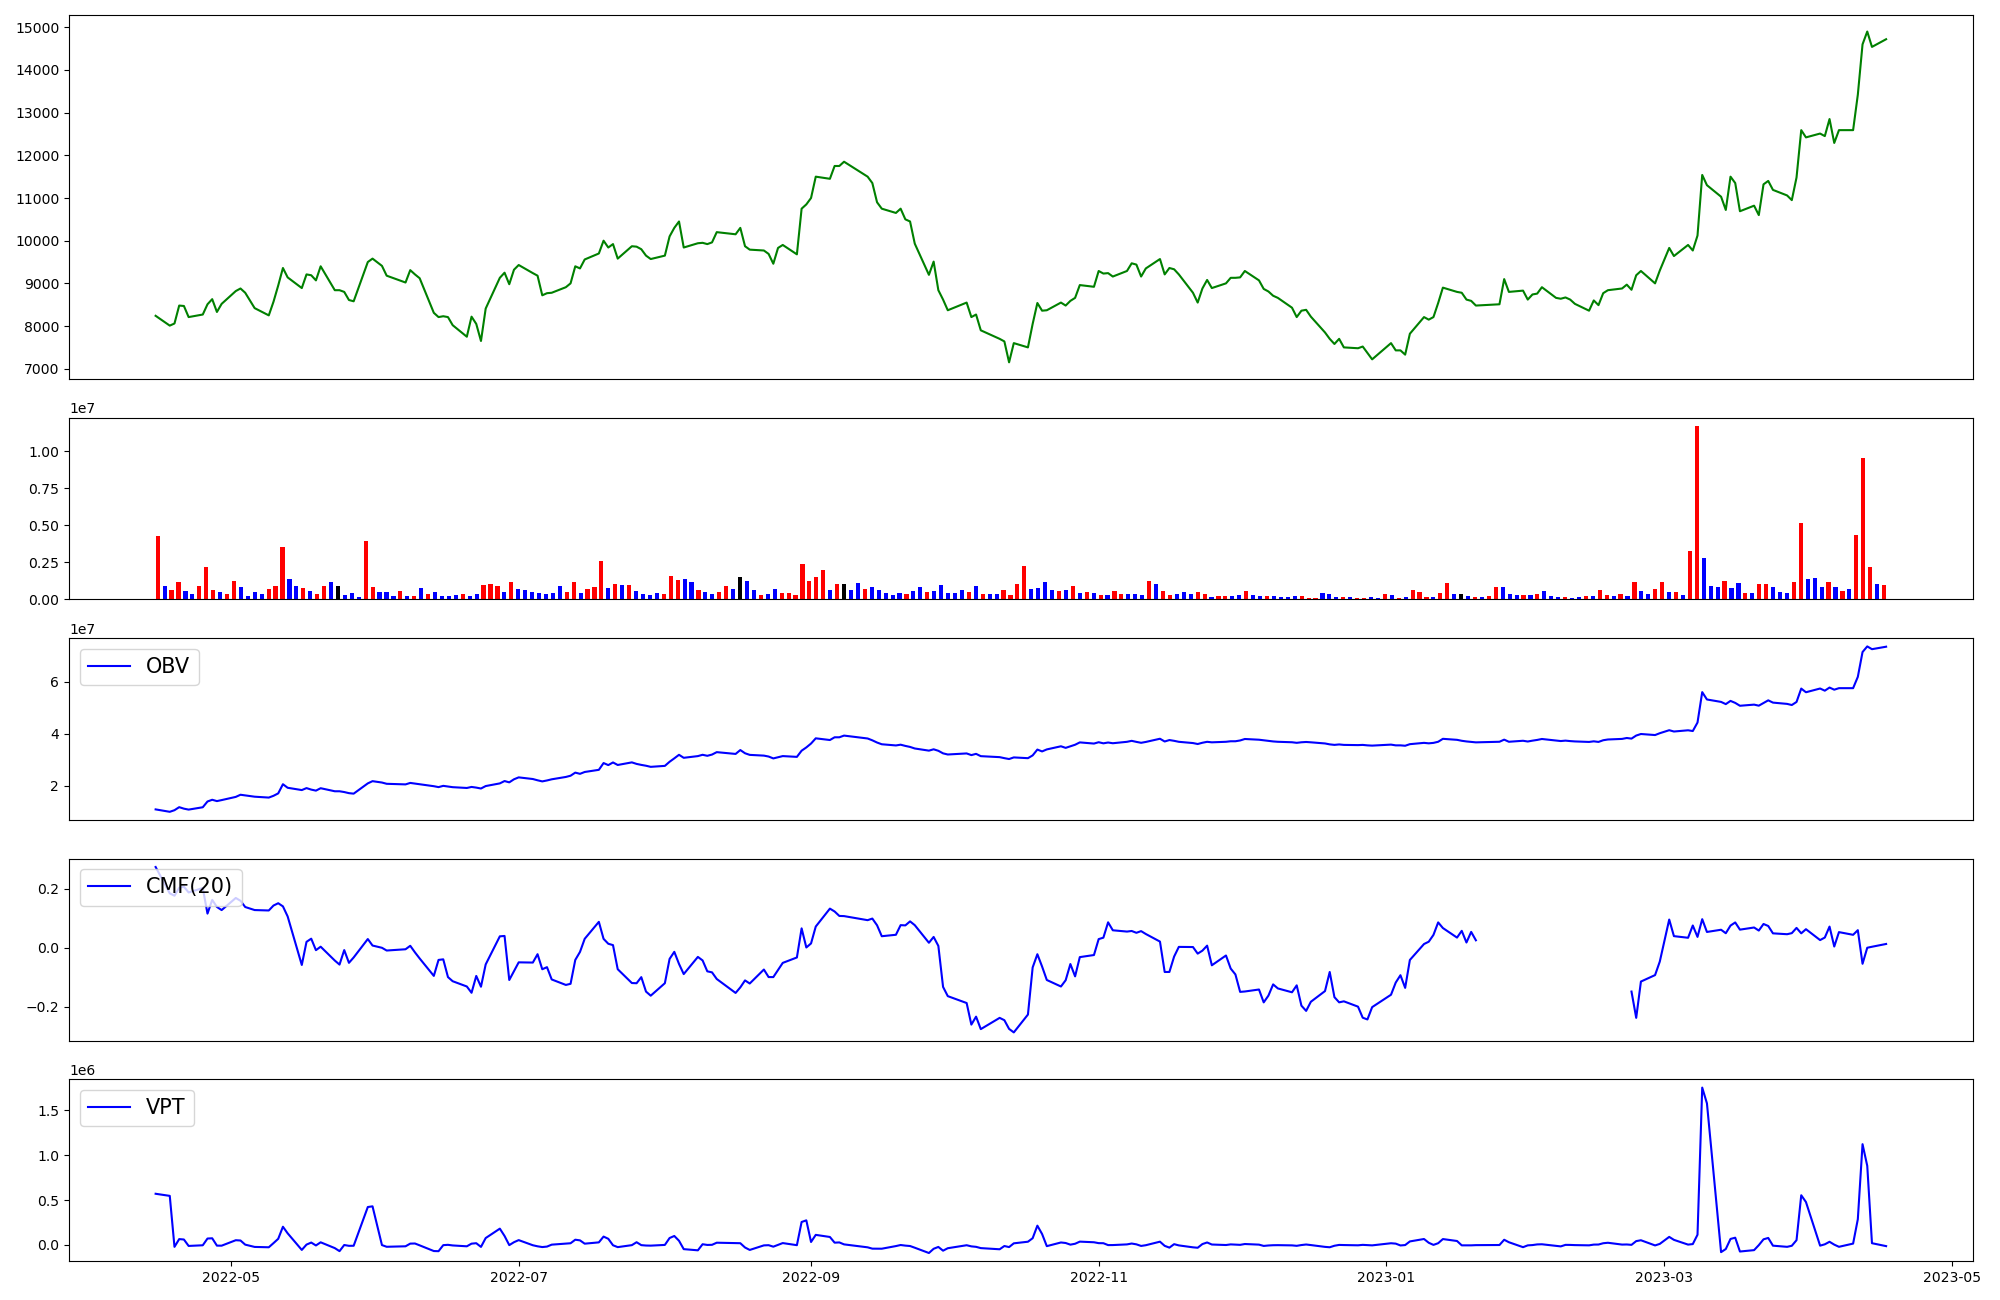Image resolution: width=2000 pixels, height=1300 pixels.
Task: Click the 7000 price axis tick
Action: pyautogui.click(x=41, y=370)
